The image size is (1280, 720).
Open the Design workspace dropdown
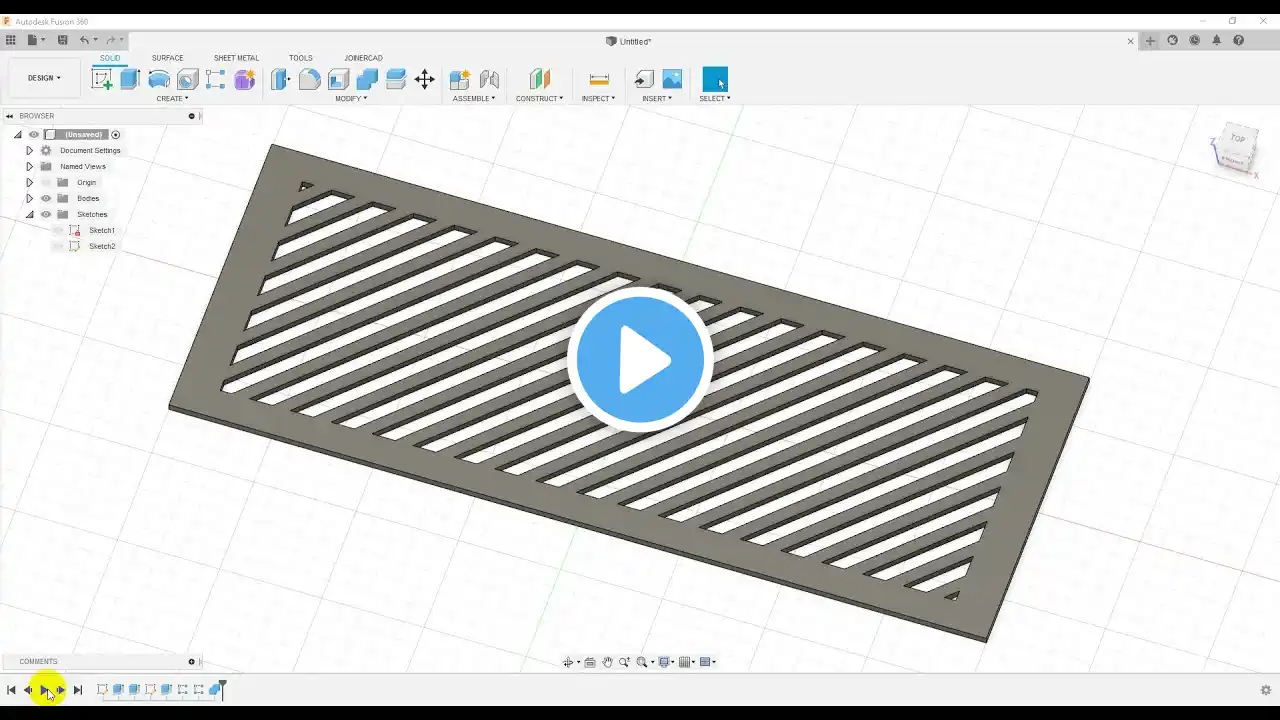click(x=44, y=78)
